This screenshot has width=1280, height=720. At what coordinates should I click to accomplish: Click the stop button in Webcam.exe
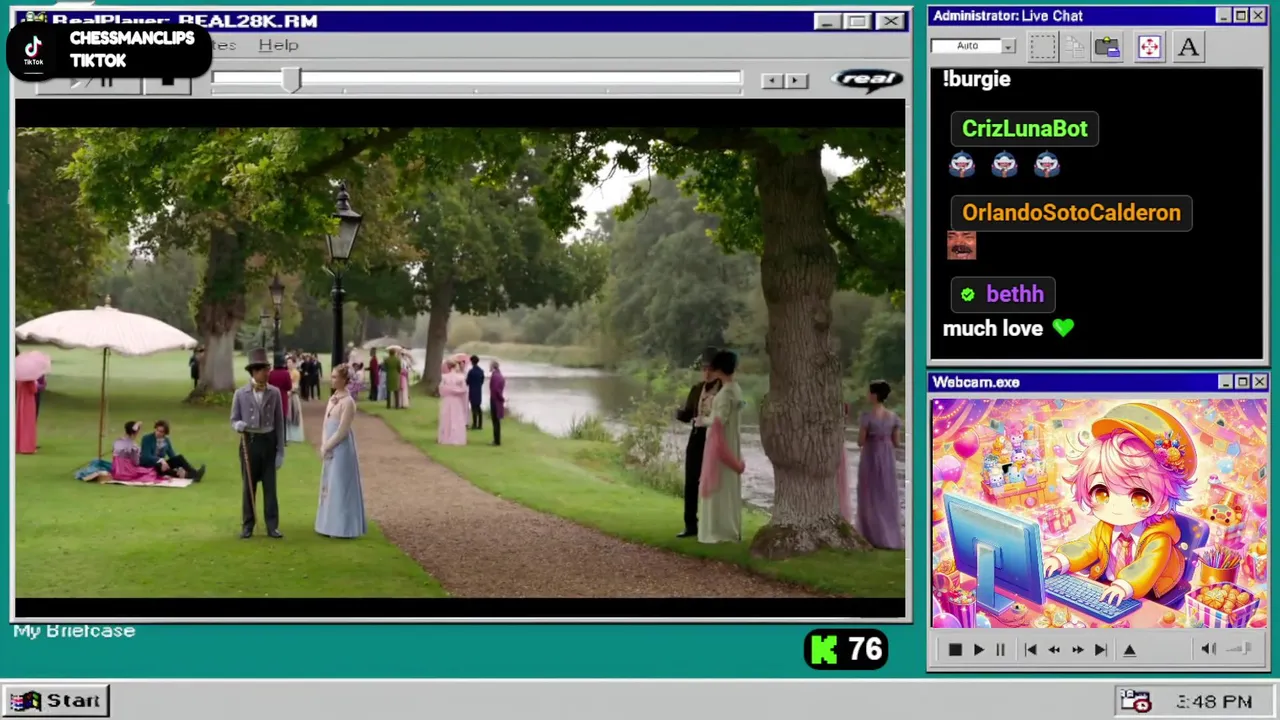coord(955,650)
